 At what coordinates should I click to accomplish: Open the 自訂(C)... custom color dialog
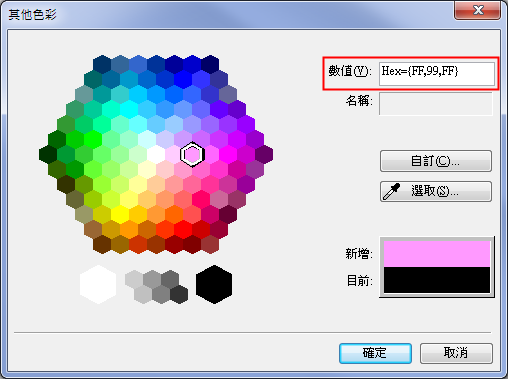(436, 161)
